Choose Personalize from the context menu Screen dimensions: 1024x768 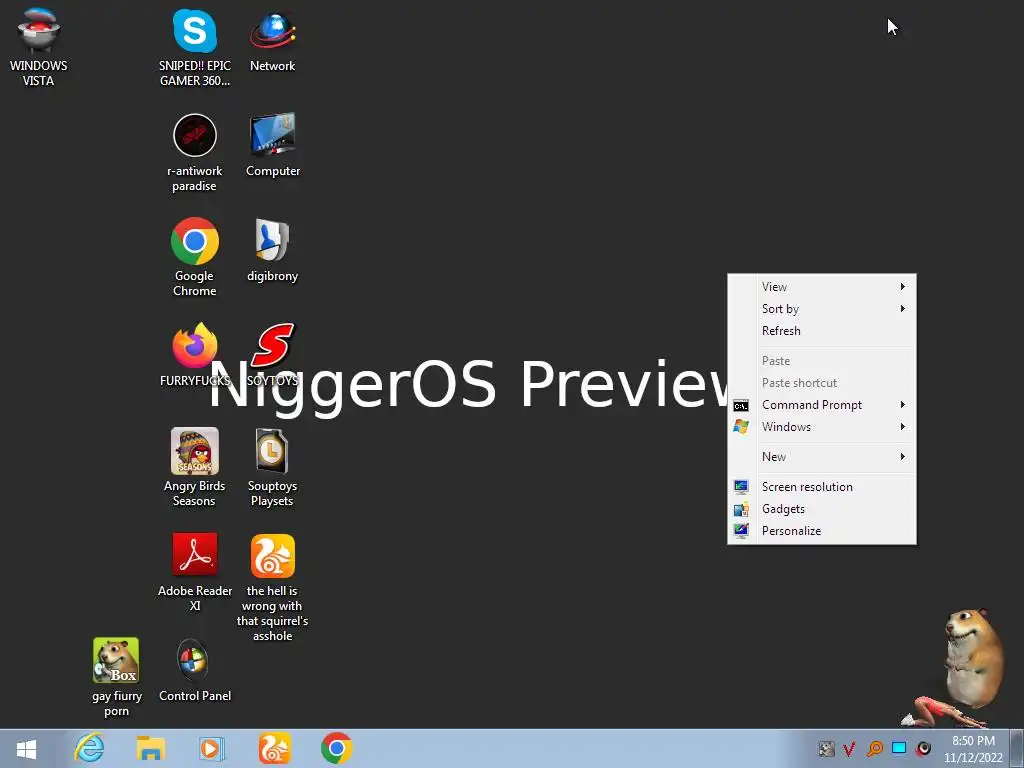(822, 531)
